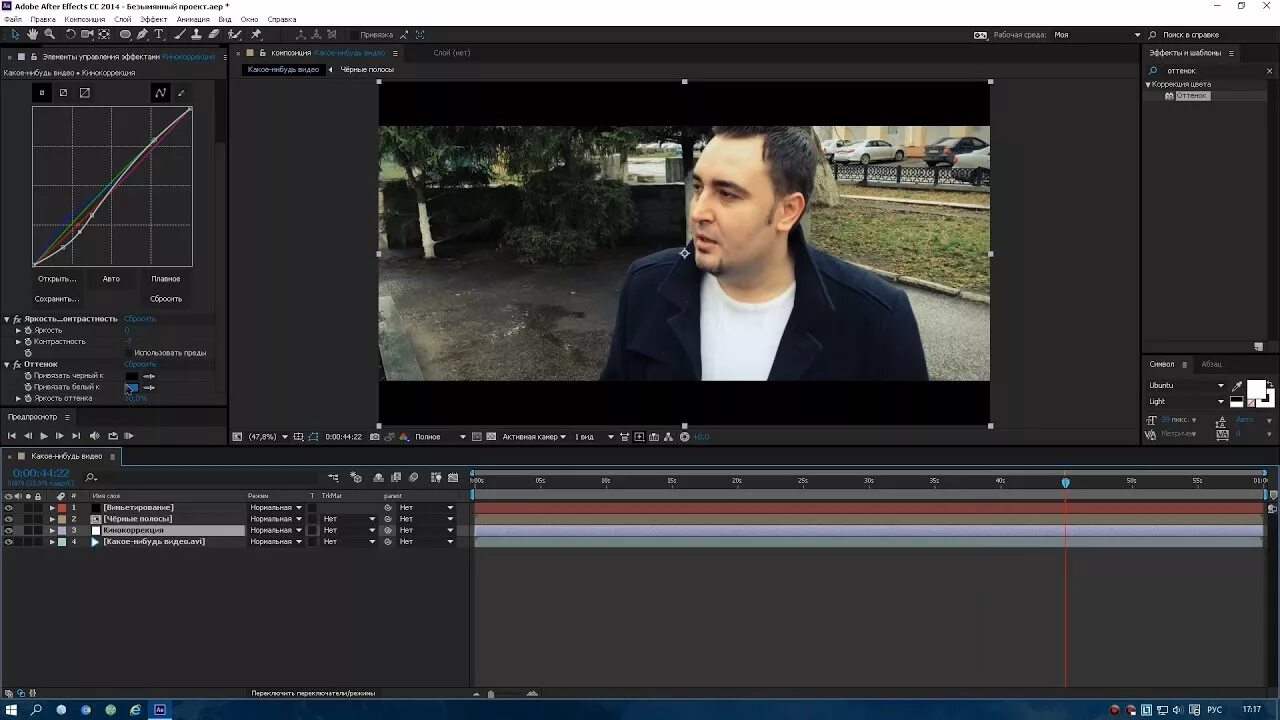Image resolution: width=1280 pixels, height=720 pixels.
Task: Select the Roto Brush tool
Action: [235, 34]
